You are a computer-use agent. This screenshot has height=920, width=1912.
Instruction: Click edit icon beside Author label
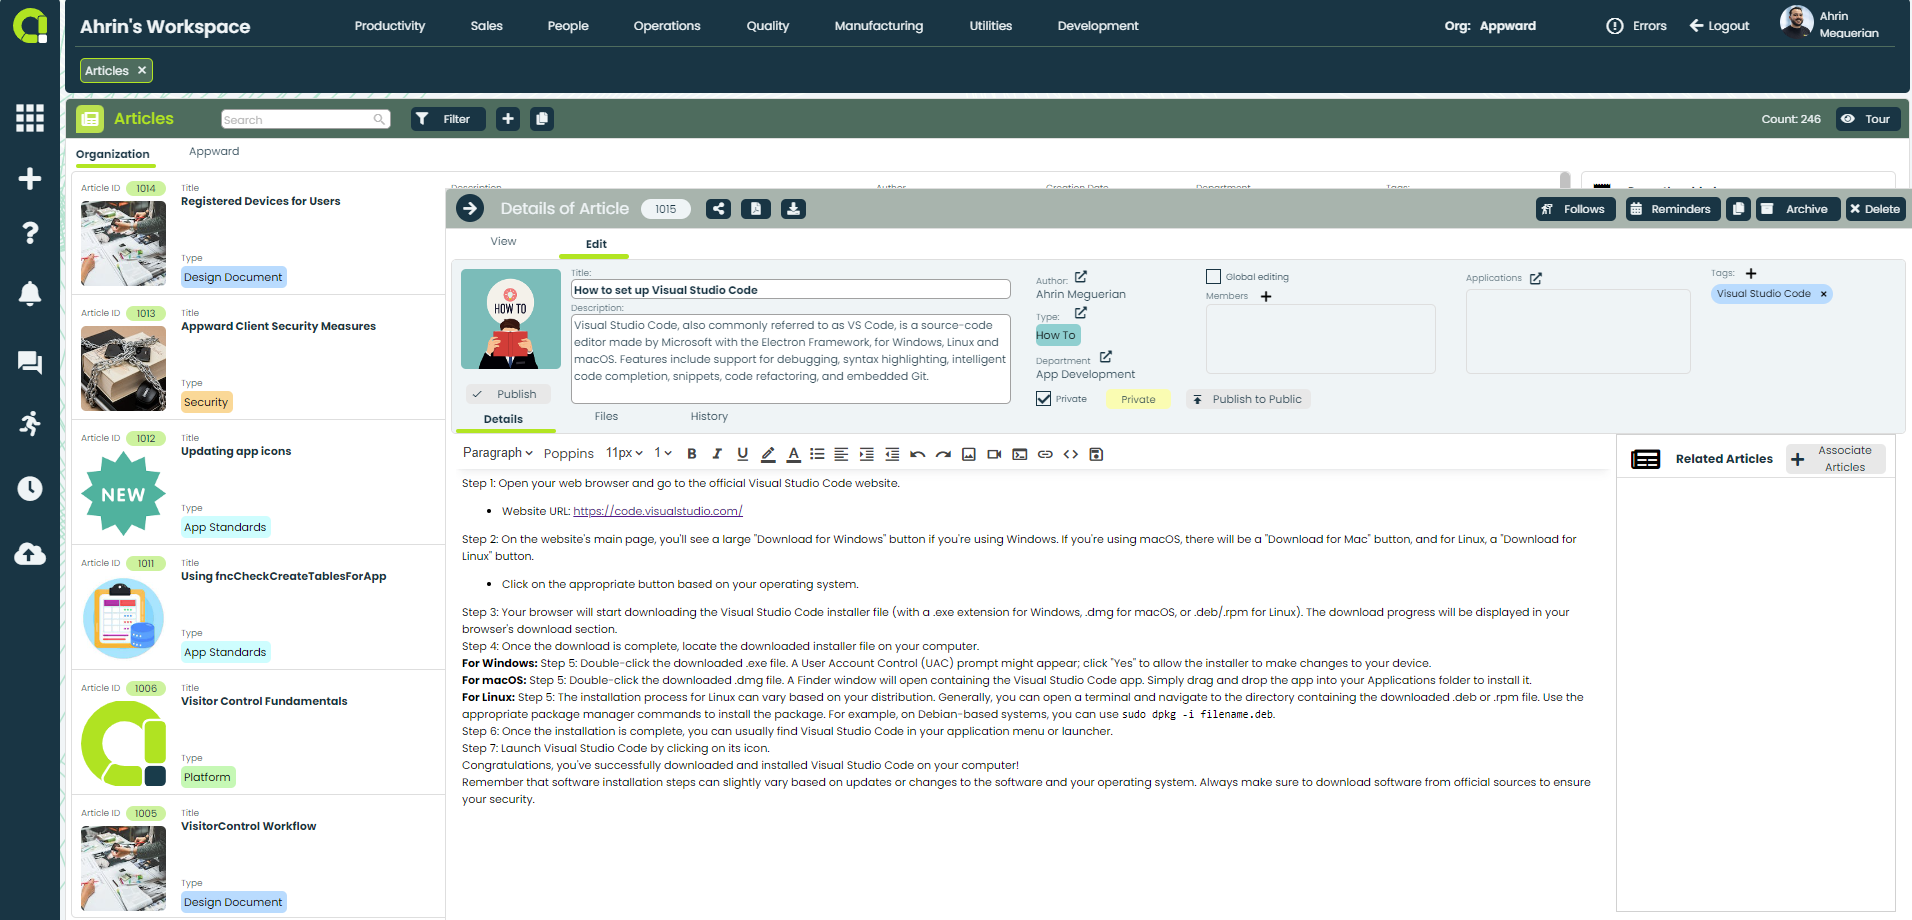[x=1081, y=277]
